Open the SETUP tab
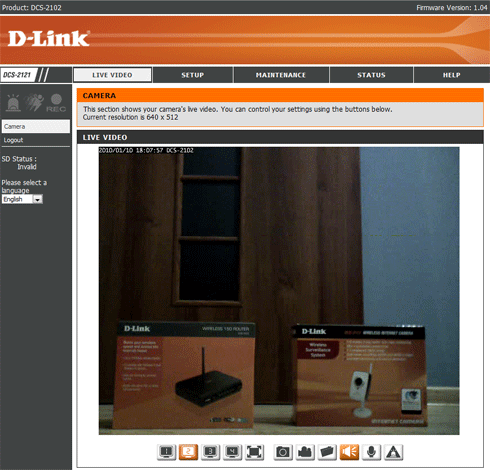The height and width of the screenshot is (470, 490). [x=193, y=75]
